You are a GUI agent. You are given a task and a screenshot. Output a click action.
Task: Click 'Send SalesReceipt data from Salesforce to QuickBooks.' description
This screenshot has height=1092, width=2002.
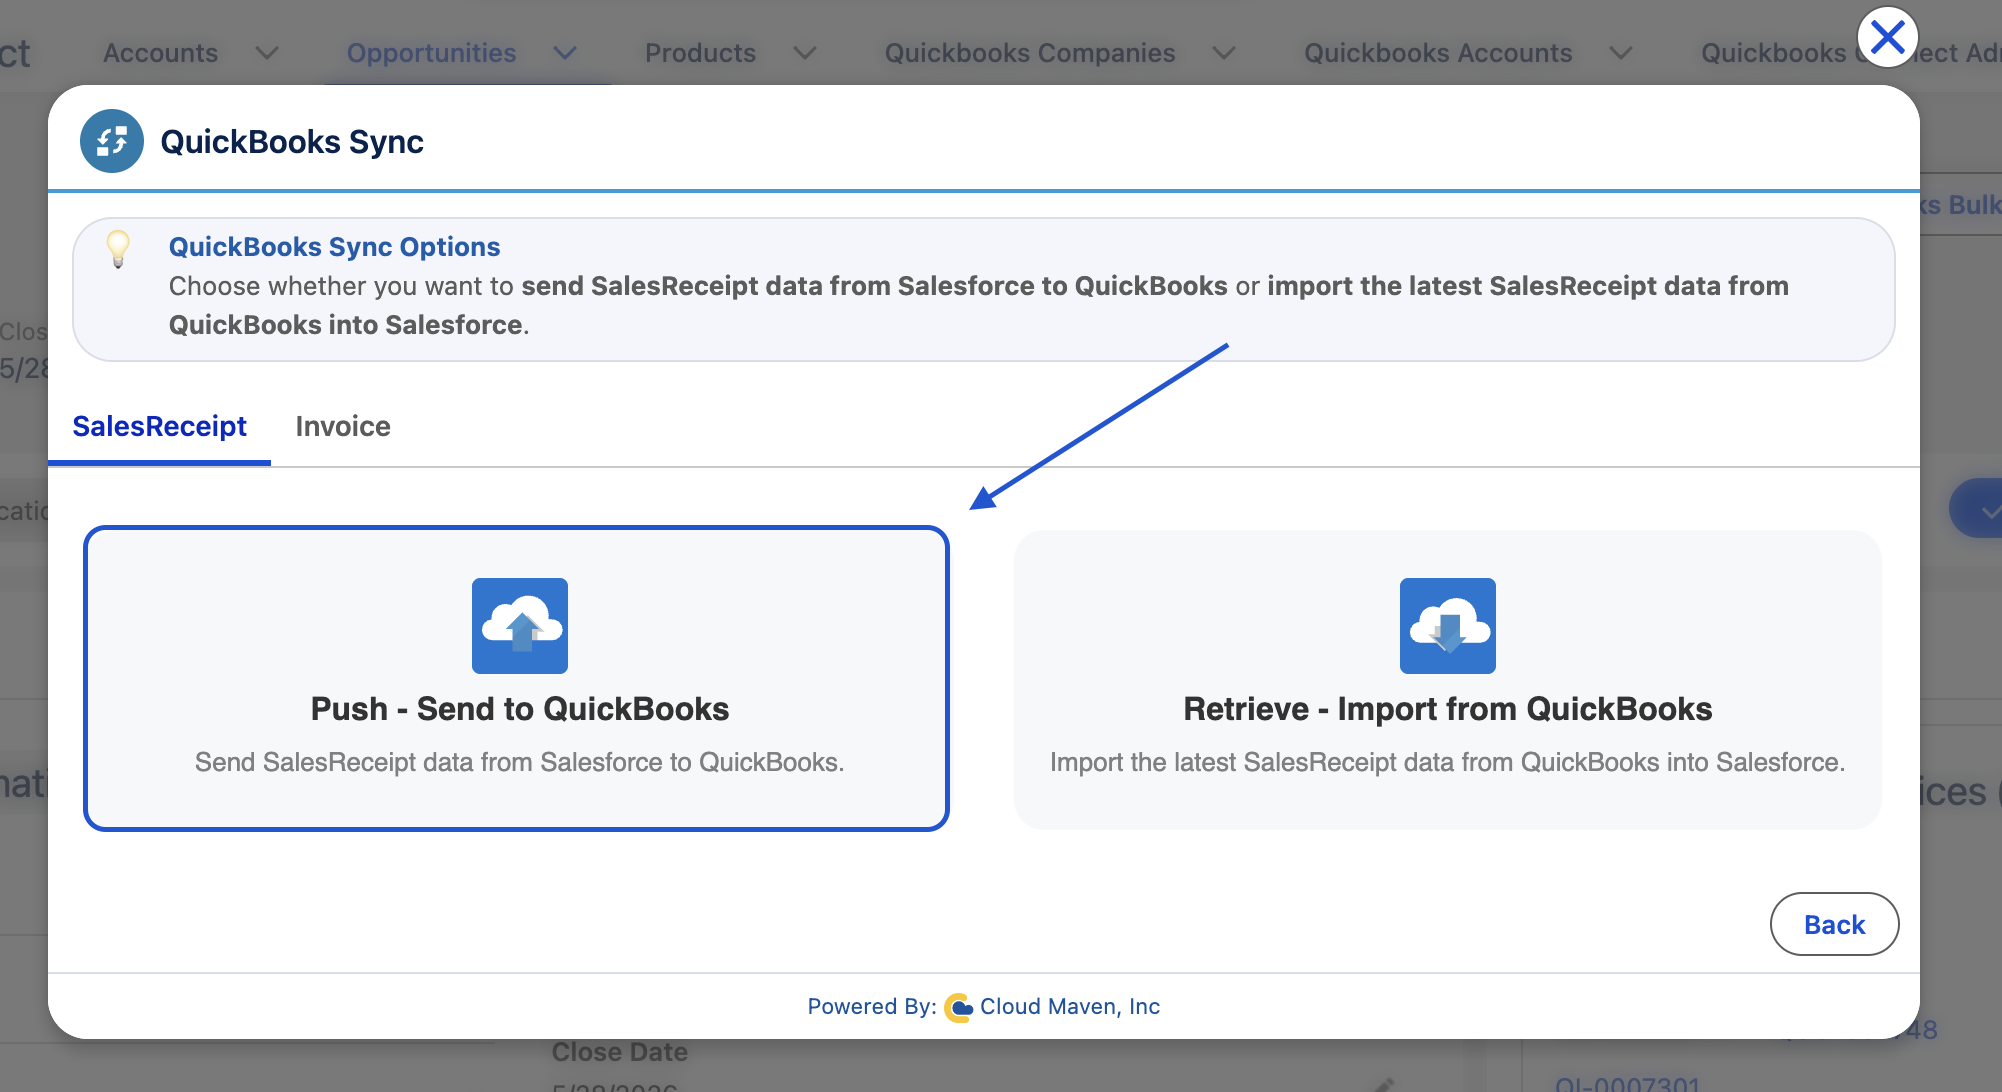(520, 762)
